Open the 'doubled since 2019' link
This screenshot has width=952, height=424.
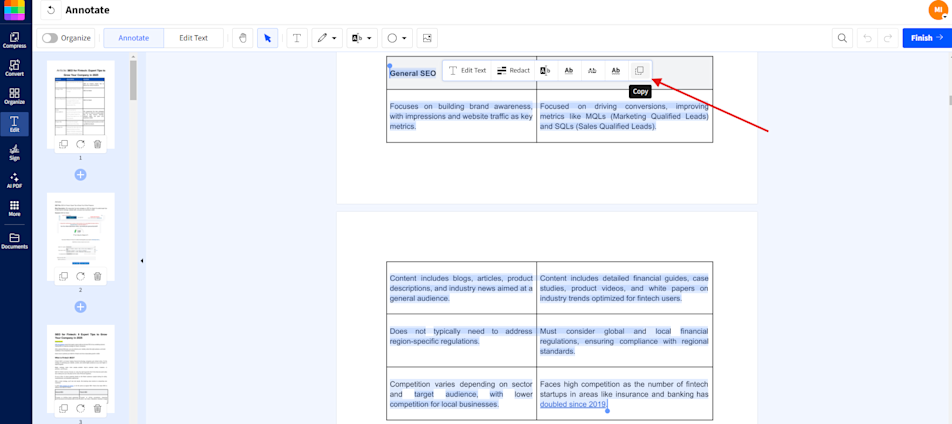(x=573, y=405)
